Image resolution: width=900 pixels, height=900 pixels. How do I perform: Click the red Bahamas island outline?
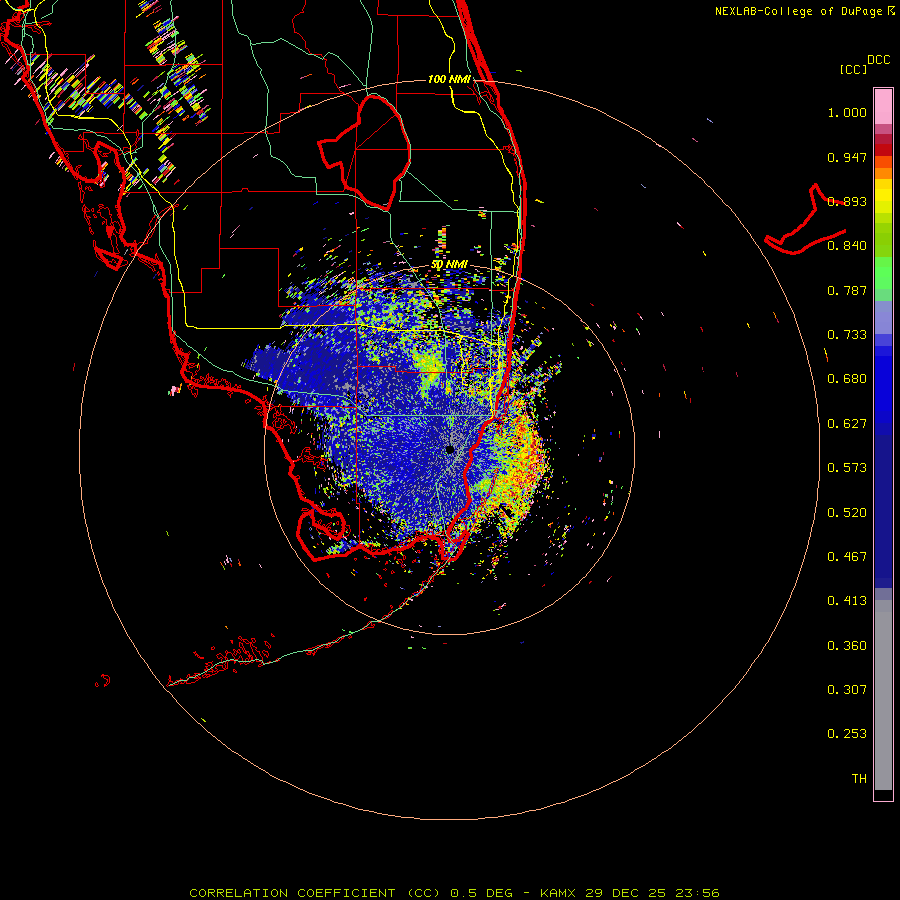point(805,219)
